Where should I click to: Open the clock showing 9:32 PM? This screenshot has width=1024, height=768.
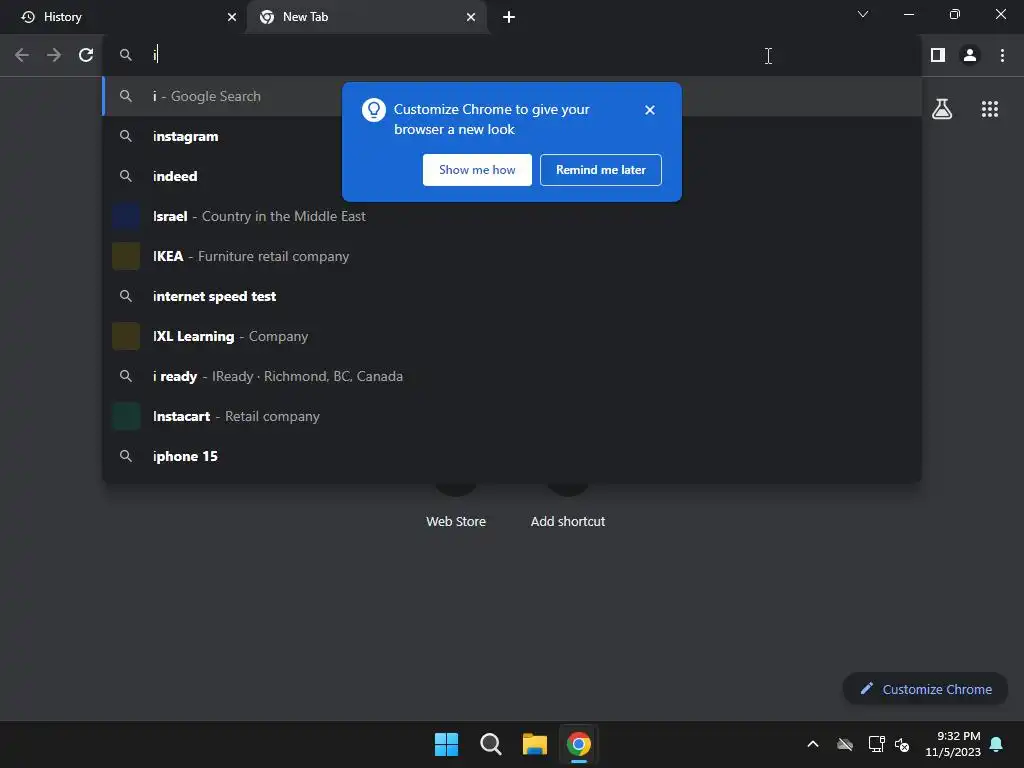(x=953, y=744)
